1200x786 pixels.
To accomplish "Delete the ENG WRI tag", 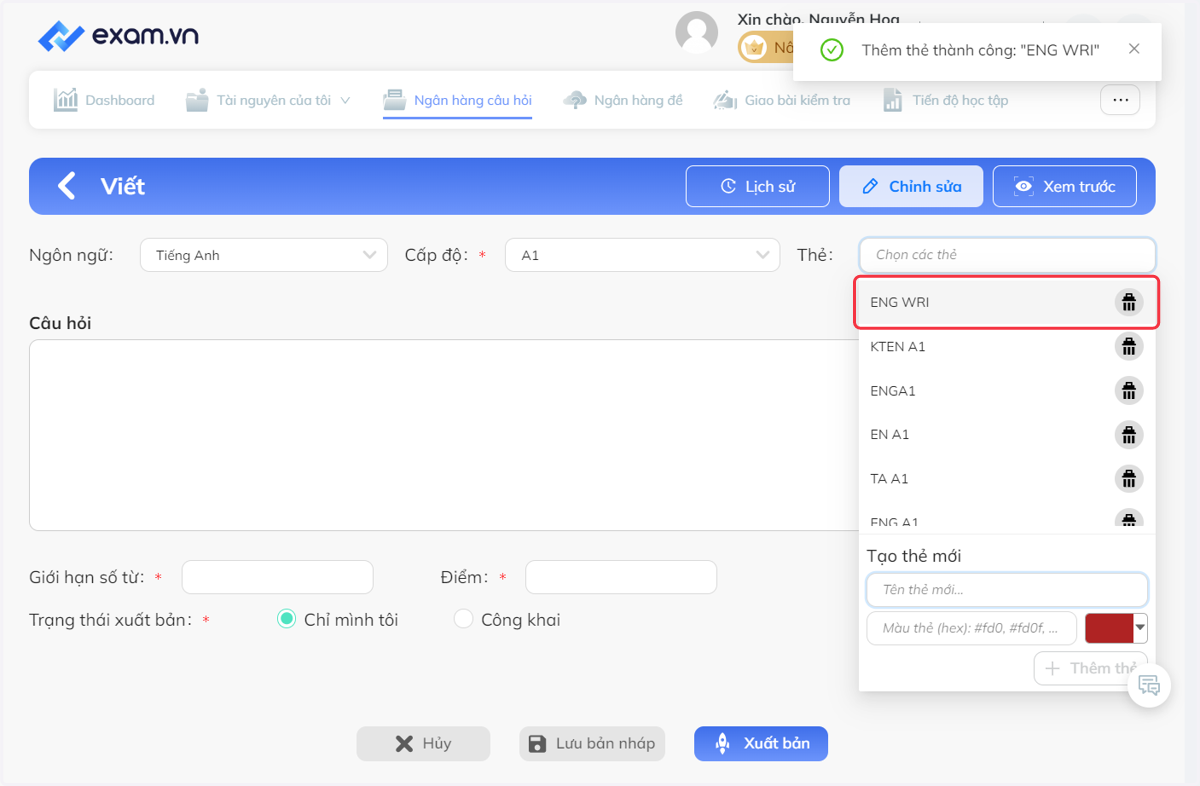I will click(1129, 302).
